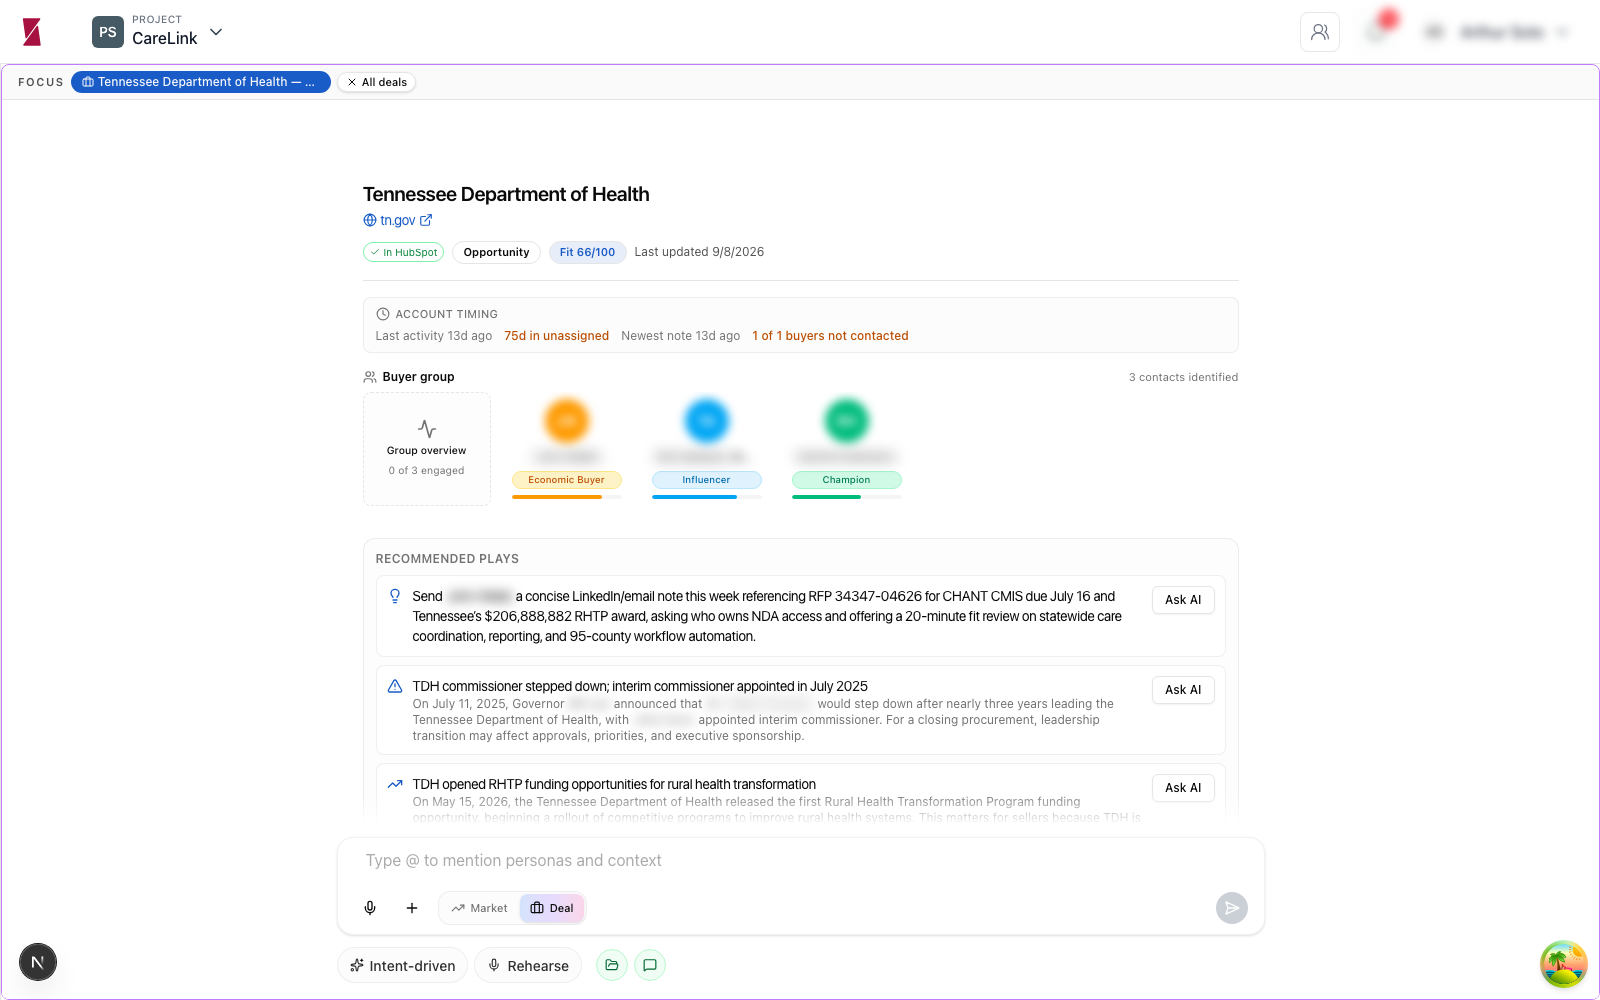Viewport: 1600px width, 1000px height.
Task: Expand the user account menu chevron
Action: tap(1562, 32)
